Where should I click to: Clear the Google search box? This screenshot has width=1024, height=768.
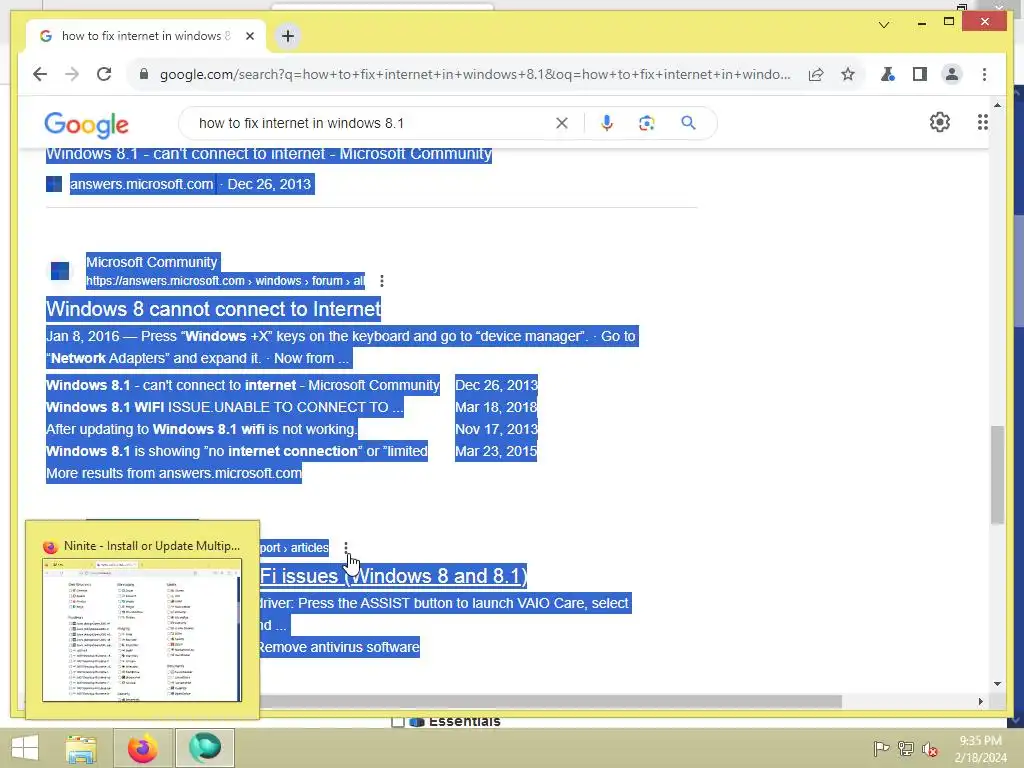[562, 123]
